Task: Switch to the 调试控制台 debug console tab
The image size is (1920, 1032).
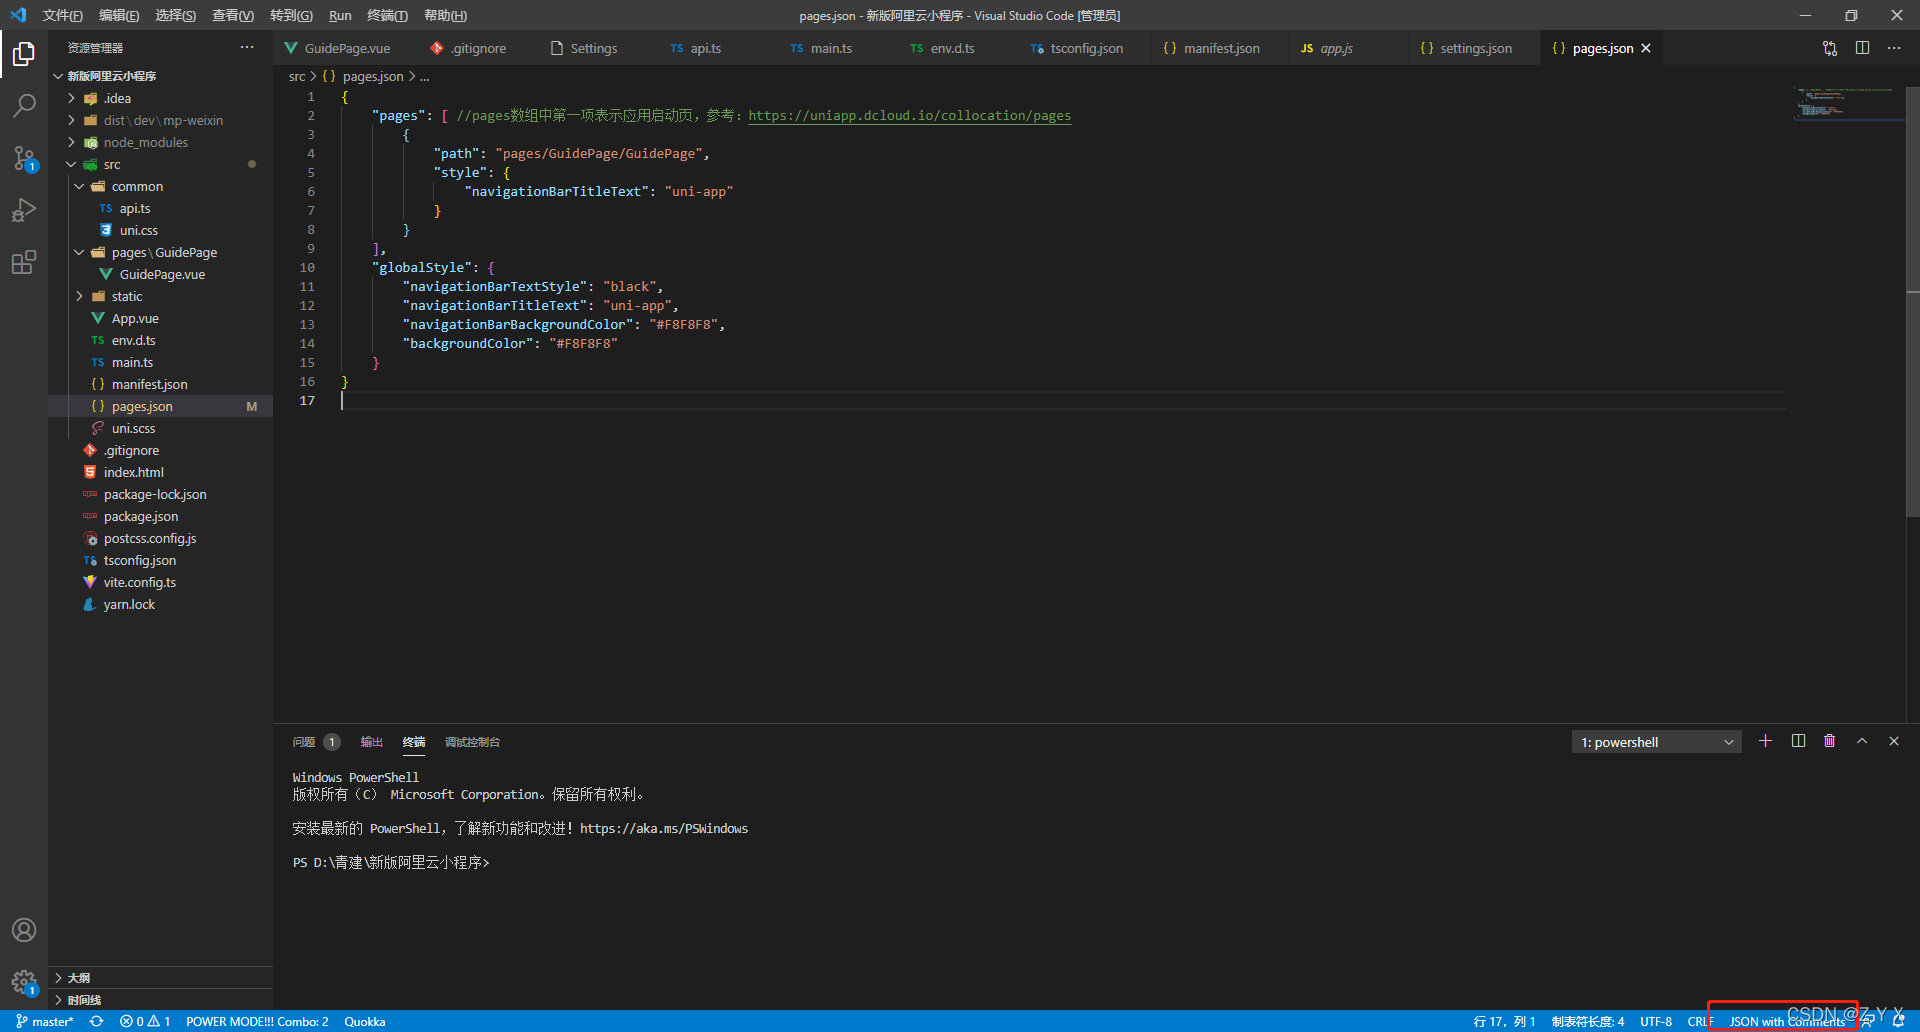Action: pos(472,742)
